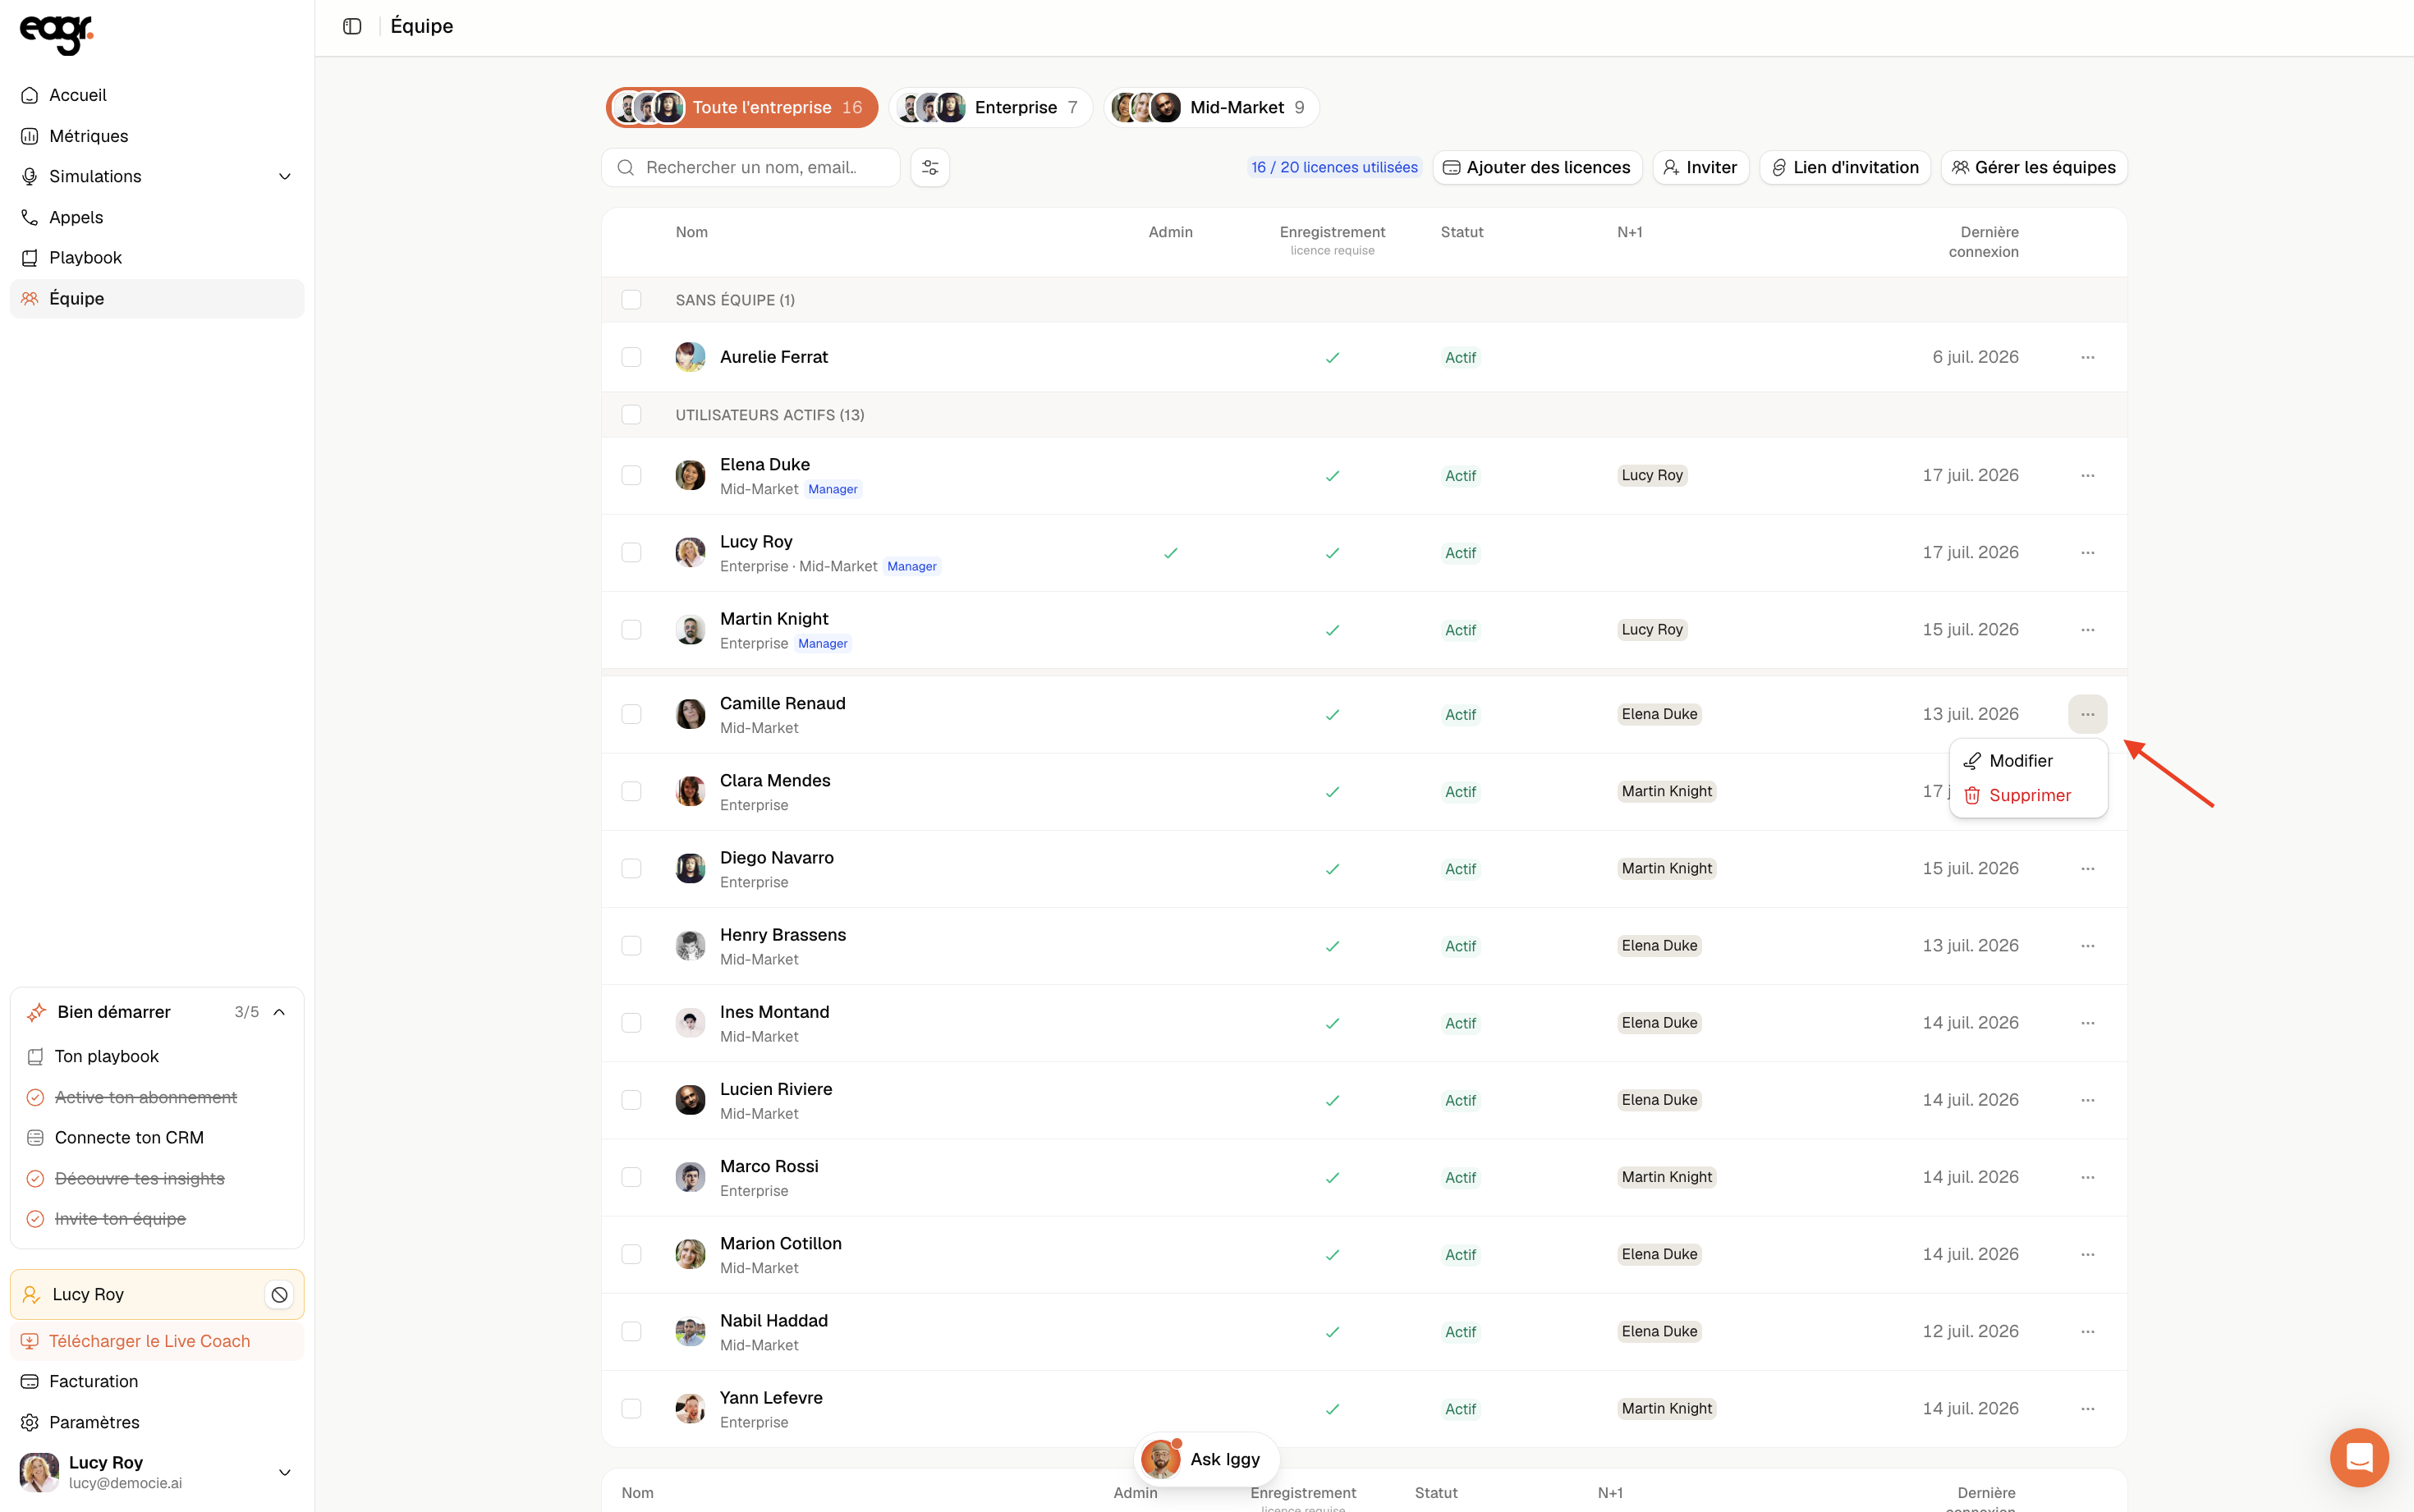Select the Sans équipe group checkbox
This screenshot has width=2414, height=1512.
(x=631, y=300)
